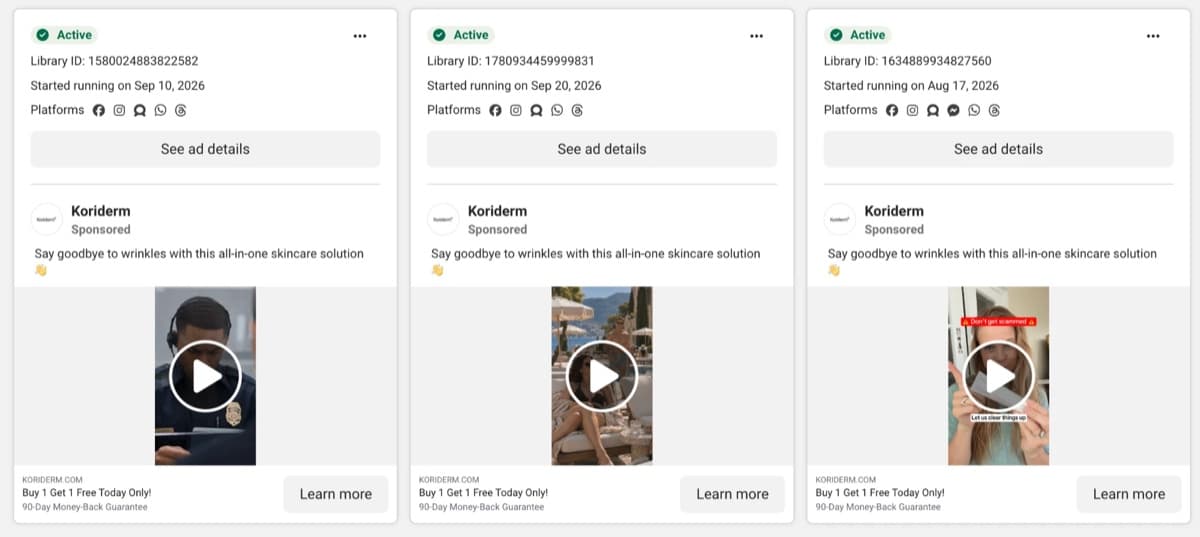Click KORIDERM.COM link text on the Sep 10 ad
The image size is (1200, 537).
[52, 480]
